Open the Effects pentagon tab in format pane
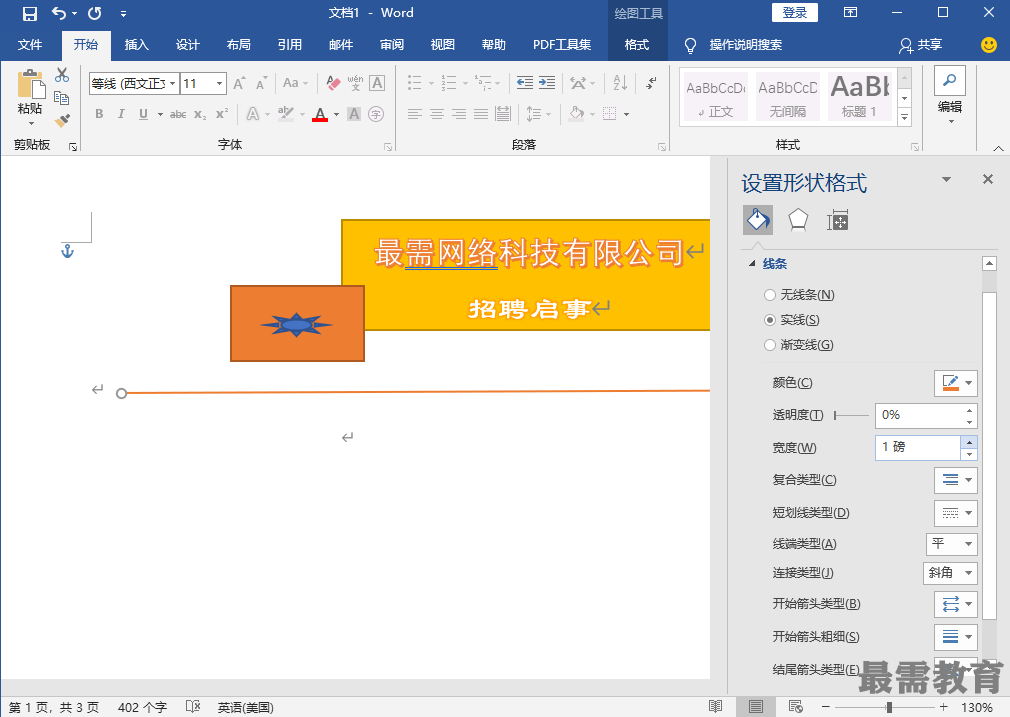This screenshot has height=717, width=1010. (798, 220)
